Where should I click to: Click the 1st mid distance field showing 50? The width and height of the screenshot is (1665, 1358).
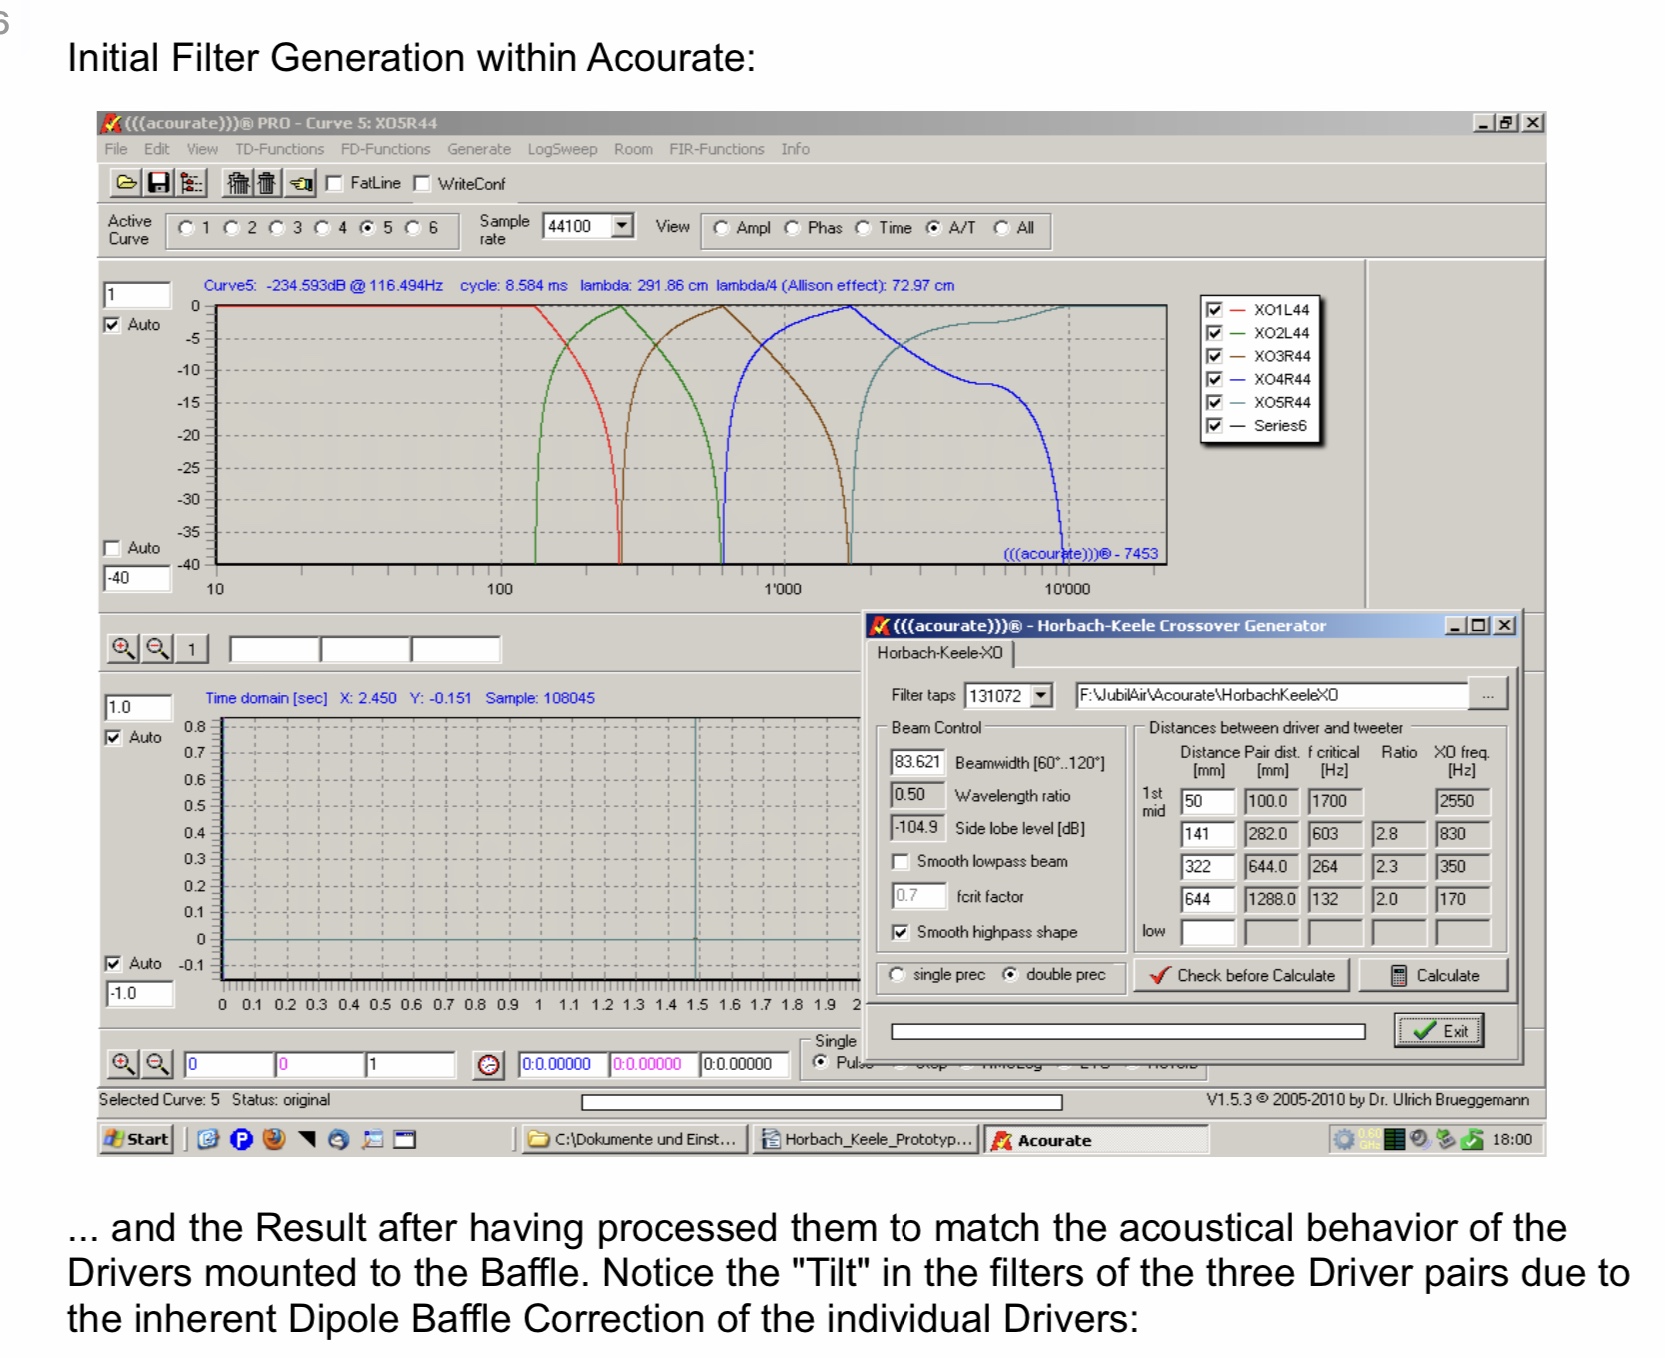click(1208, 801)
